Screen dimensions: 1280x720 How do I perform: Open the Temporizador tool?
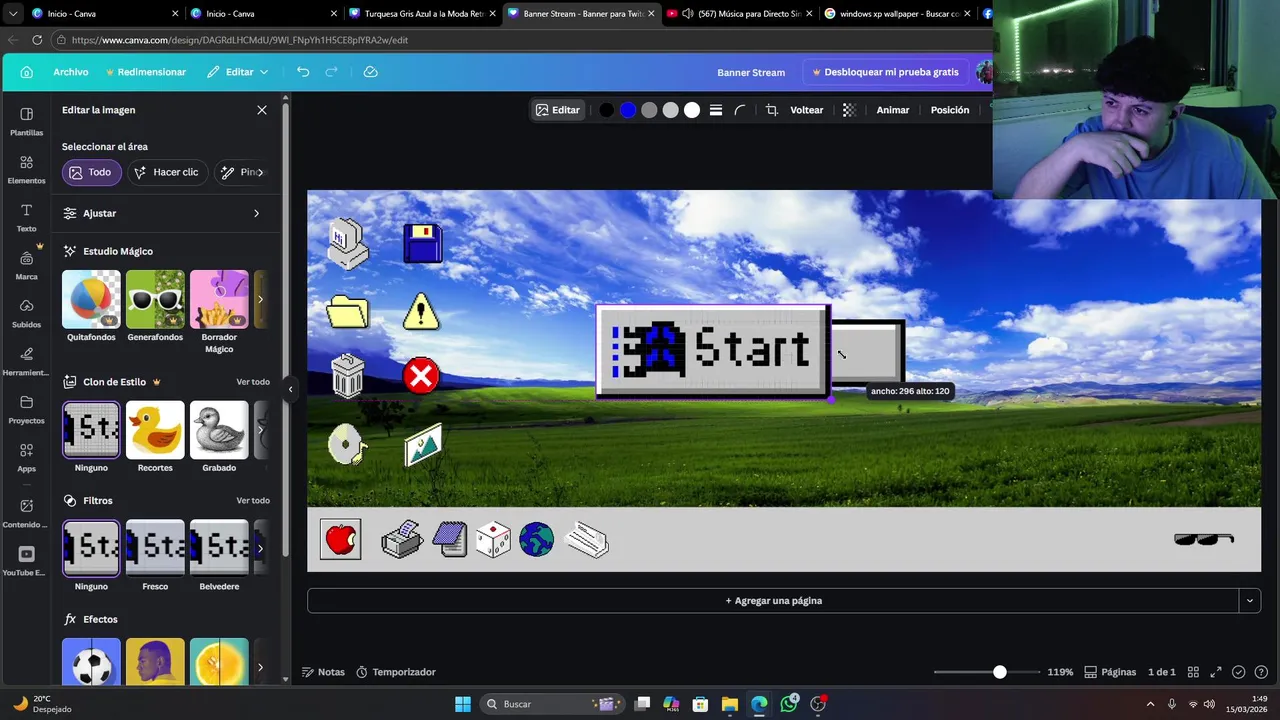396,672
